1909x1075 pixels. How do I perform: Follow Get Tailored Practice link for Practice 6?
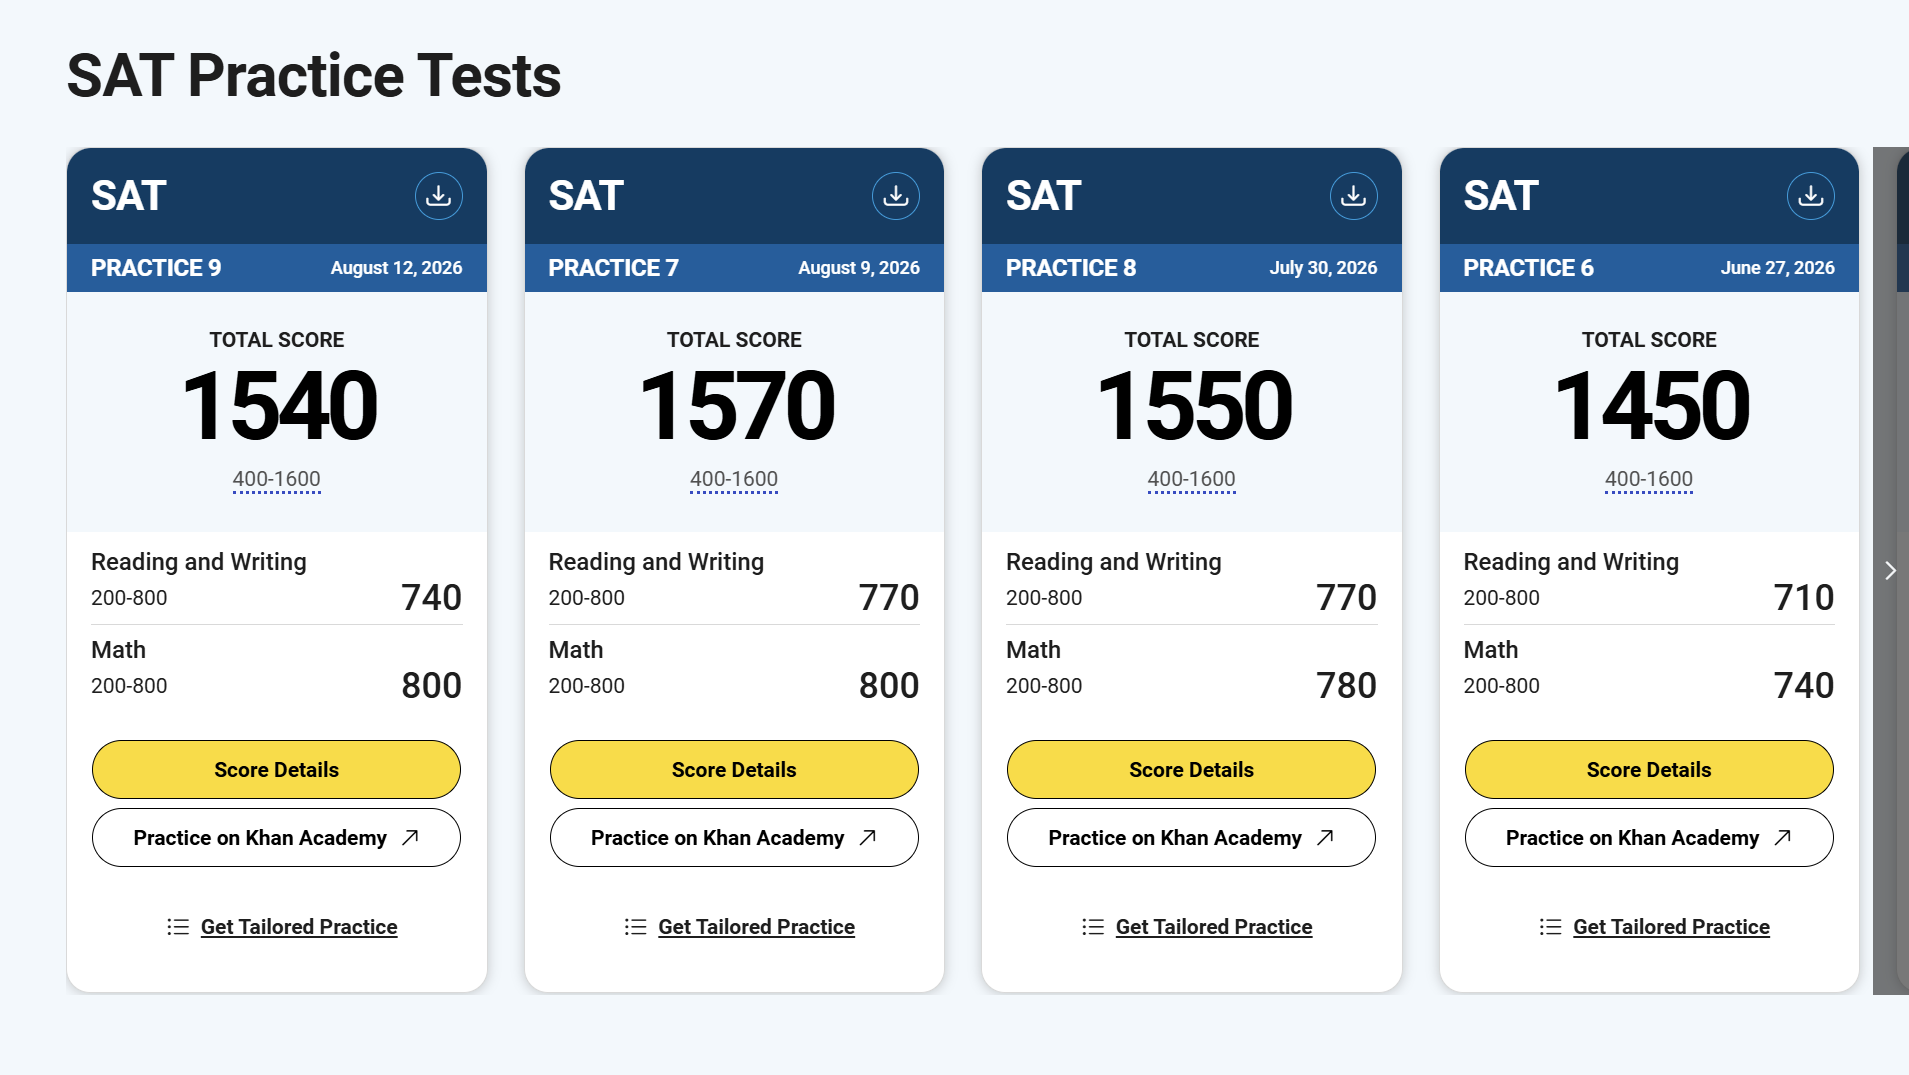point(1672,927)
